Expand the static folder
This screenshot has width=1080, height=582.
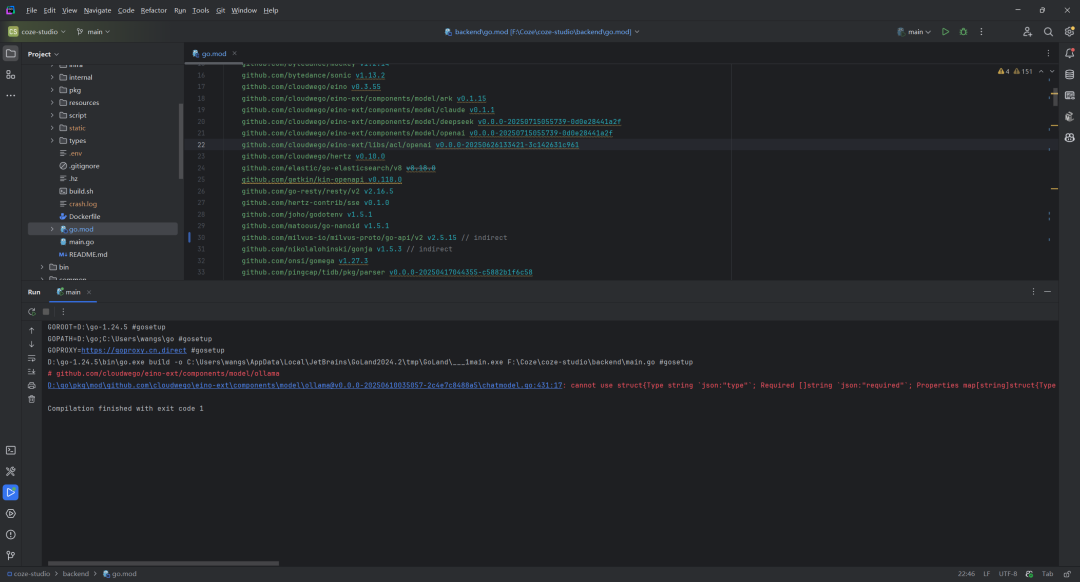click(52, 128)
